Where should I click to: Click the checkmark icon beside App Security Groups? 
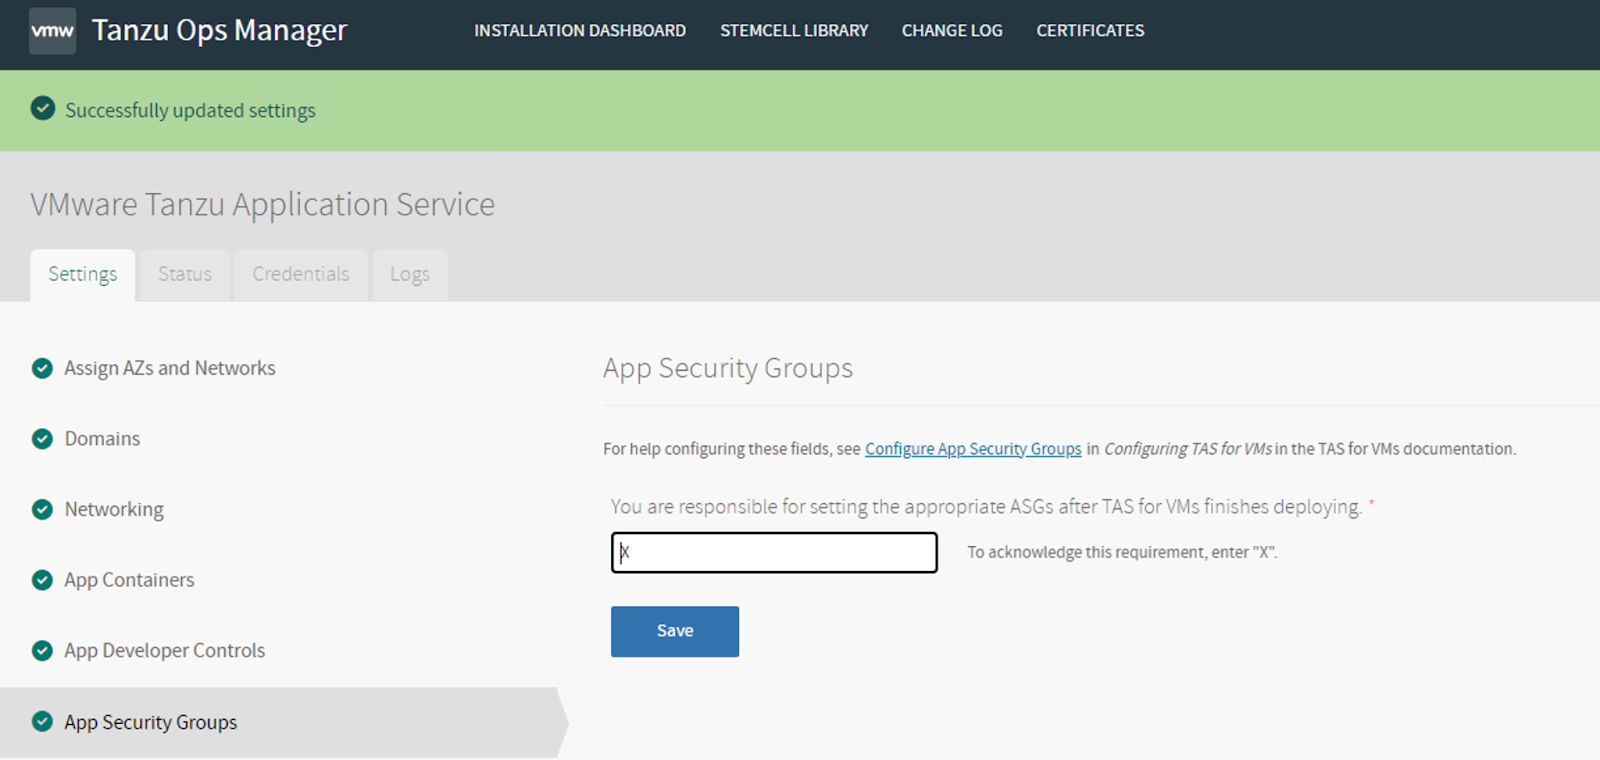(x=42, y=721)
